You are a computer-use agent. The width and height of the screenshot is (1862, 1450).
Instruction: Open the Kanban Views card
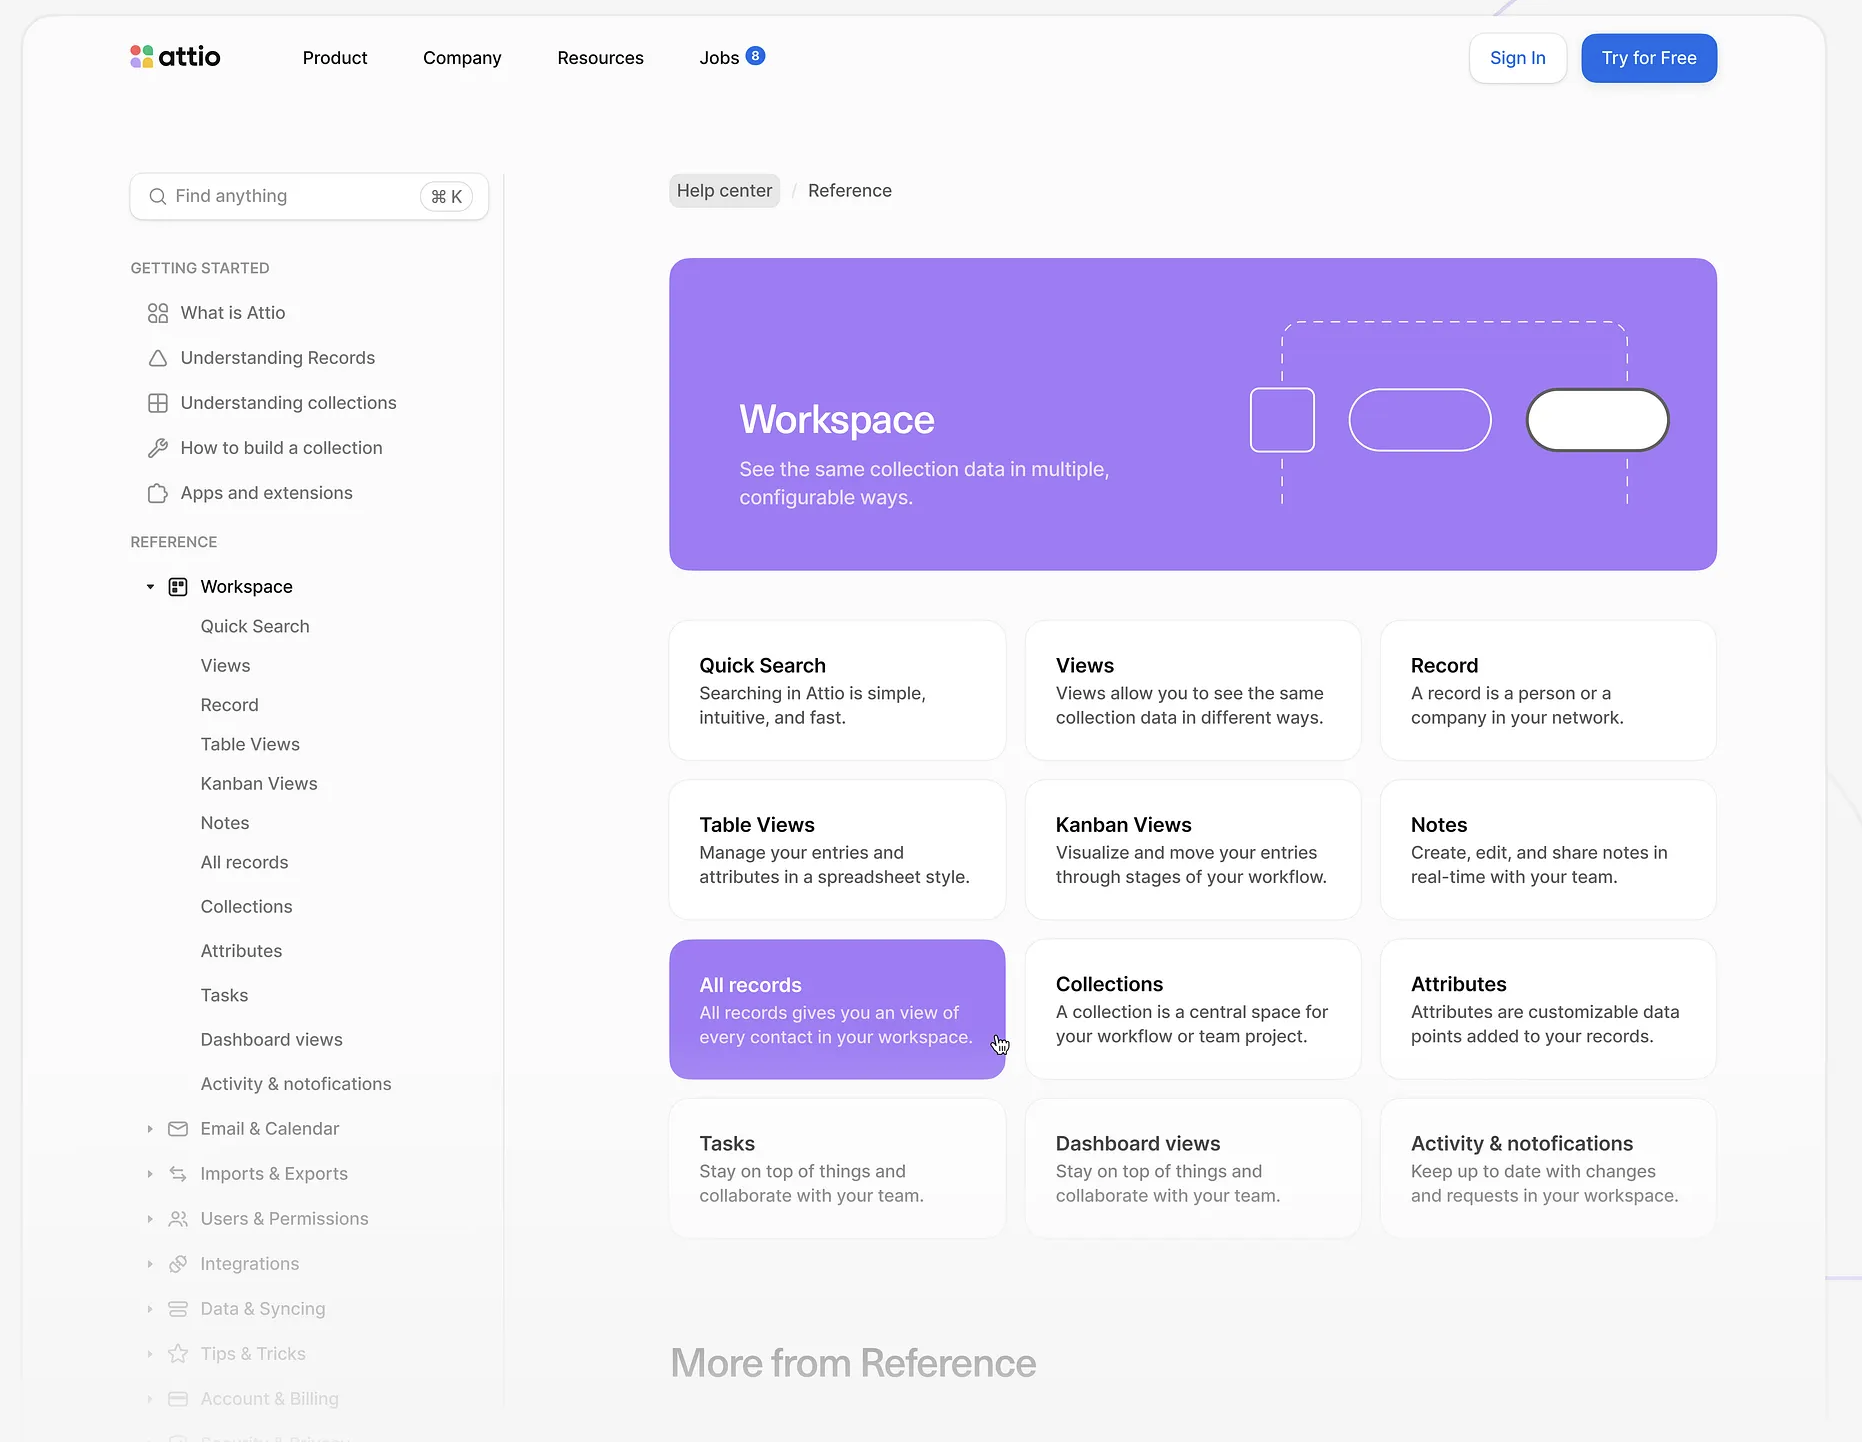(x=1192, y=850)
